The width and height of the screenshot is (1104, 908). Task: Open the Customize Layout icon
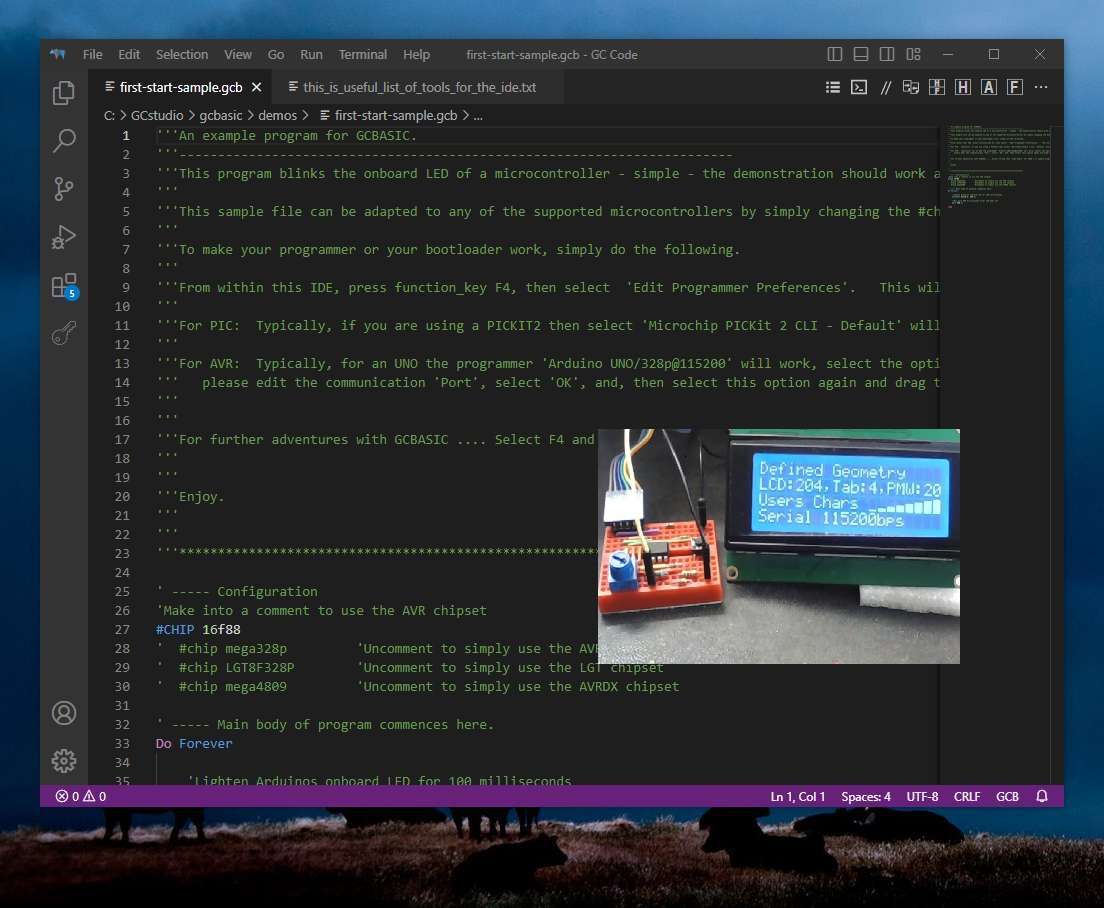tap(913, 54)
